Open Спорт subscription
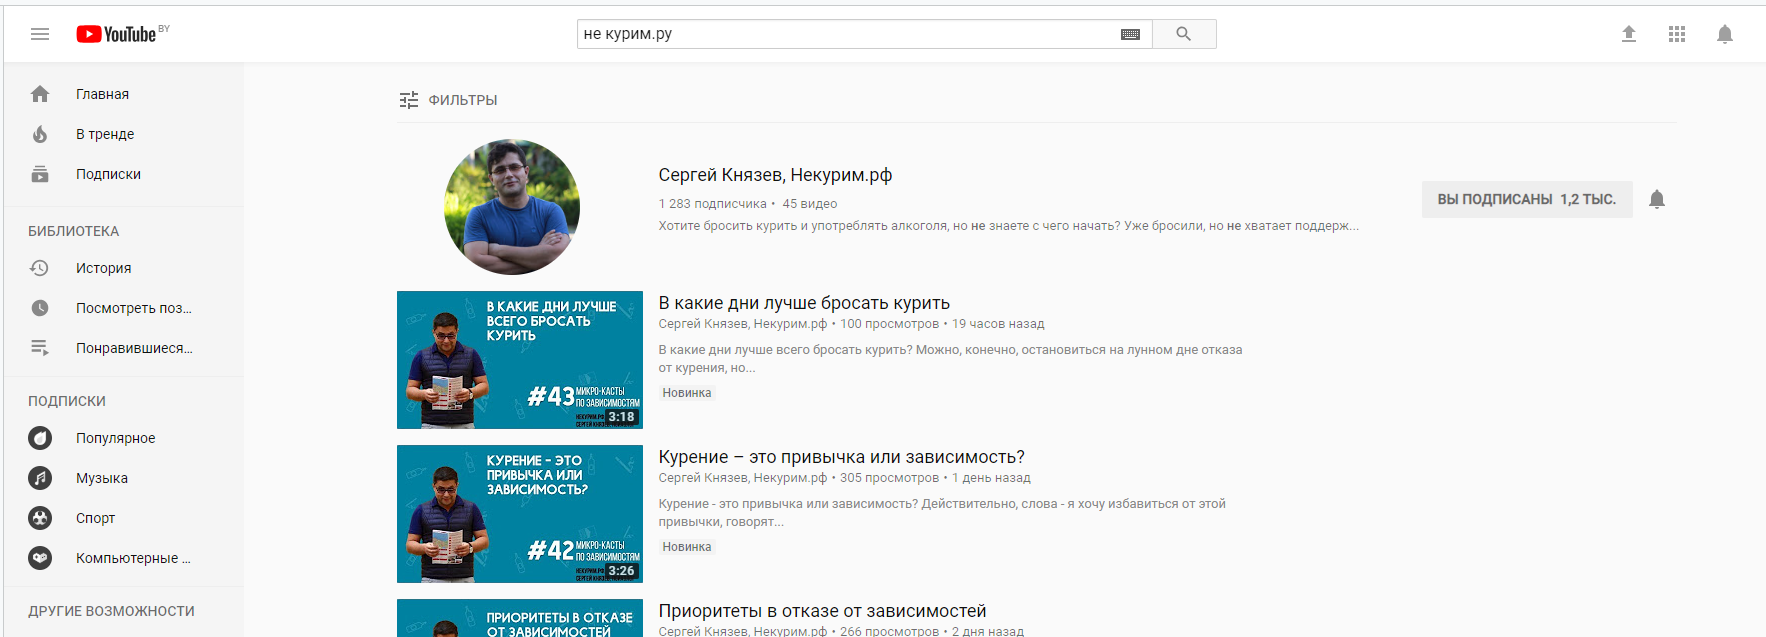The image size is (1766, 637). point(123,518)
